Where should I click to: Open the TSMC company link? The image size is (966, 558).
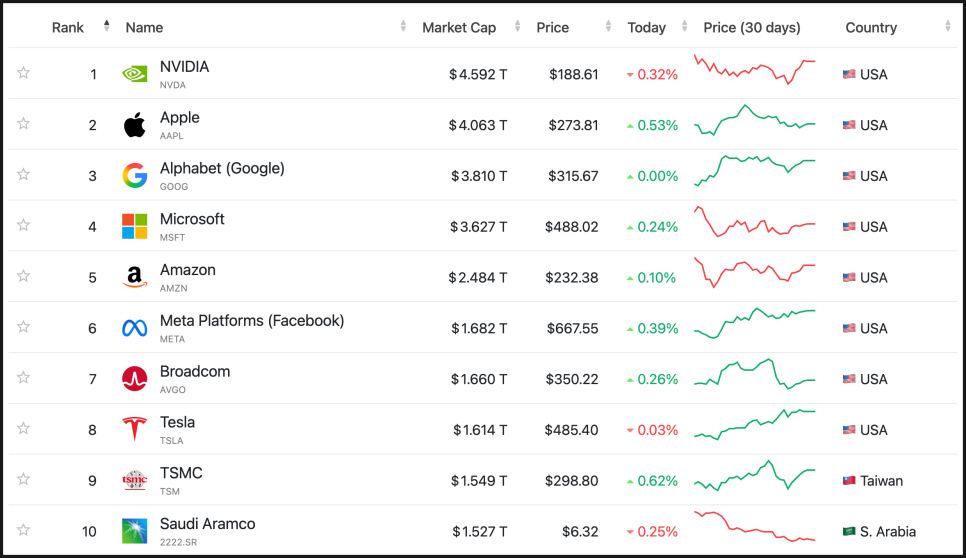click(181, 473)
